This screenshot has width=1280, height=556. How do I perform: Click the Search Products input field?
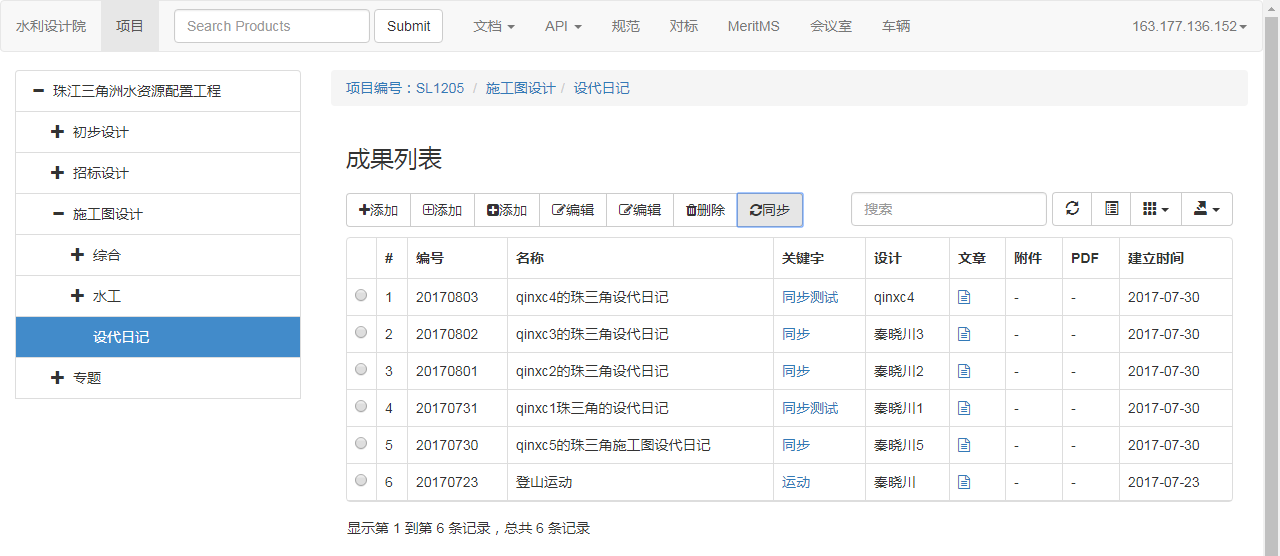pyautogui.click(x=272, y=26)
